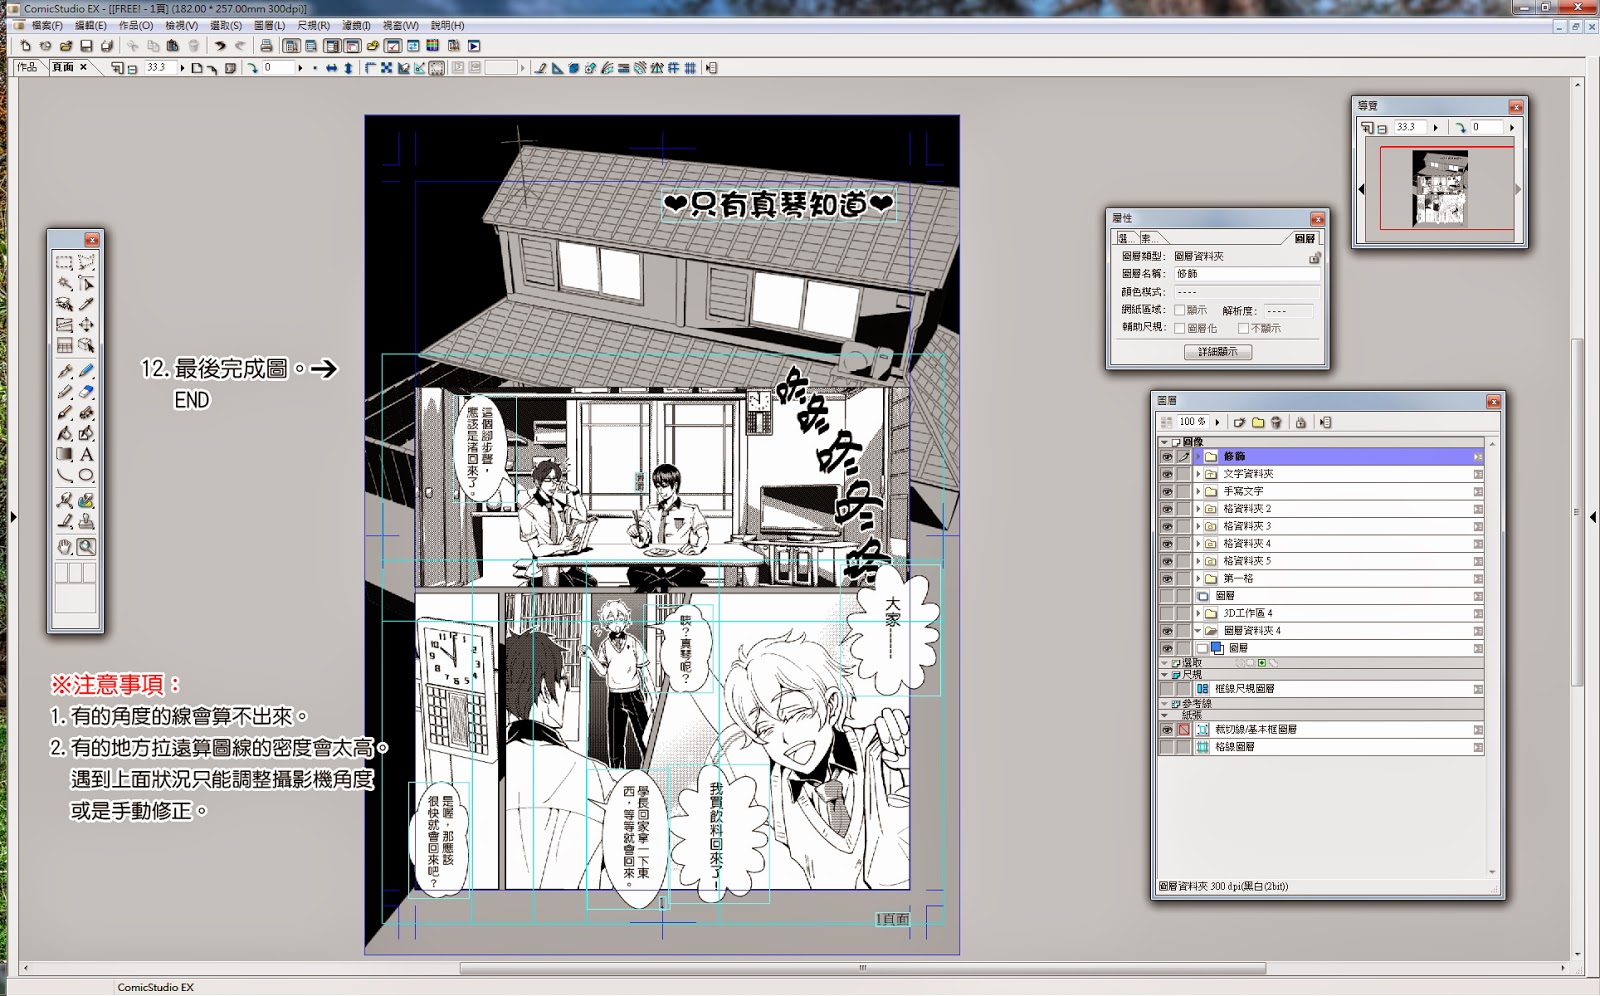Click the flip vertical arrows icon

click(348, 68)
